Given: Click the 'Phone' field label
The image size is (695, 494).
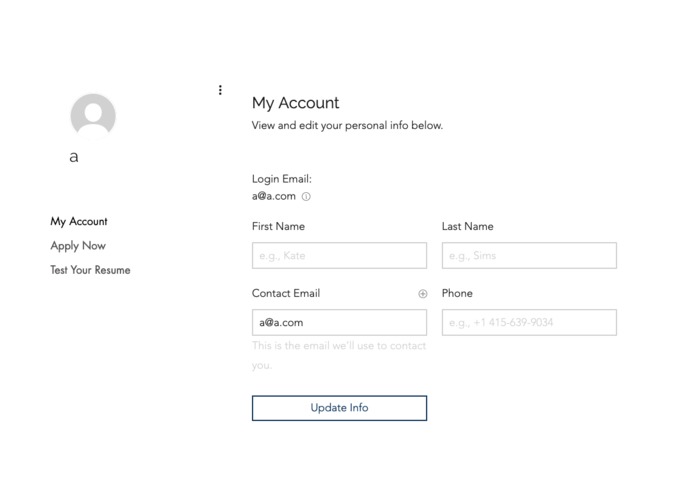Looking at the screenshot, I should (457, 293).
